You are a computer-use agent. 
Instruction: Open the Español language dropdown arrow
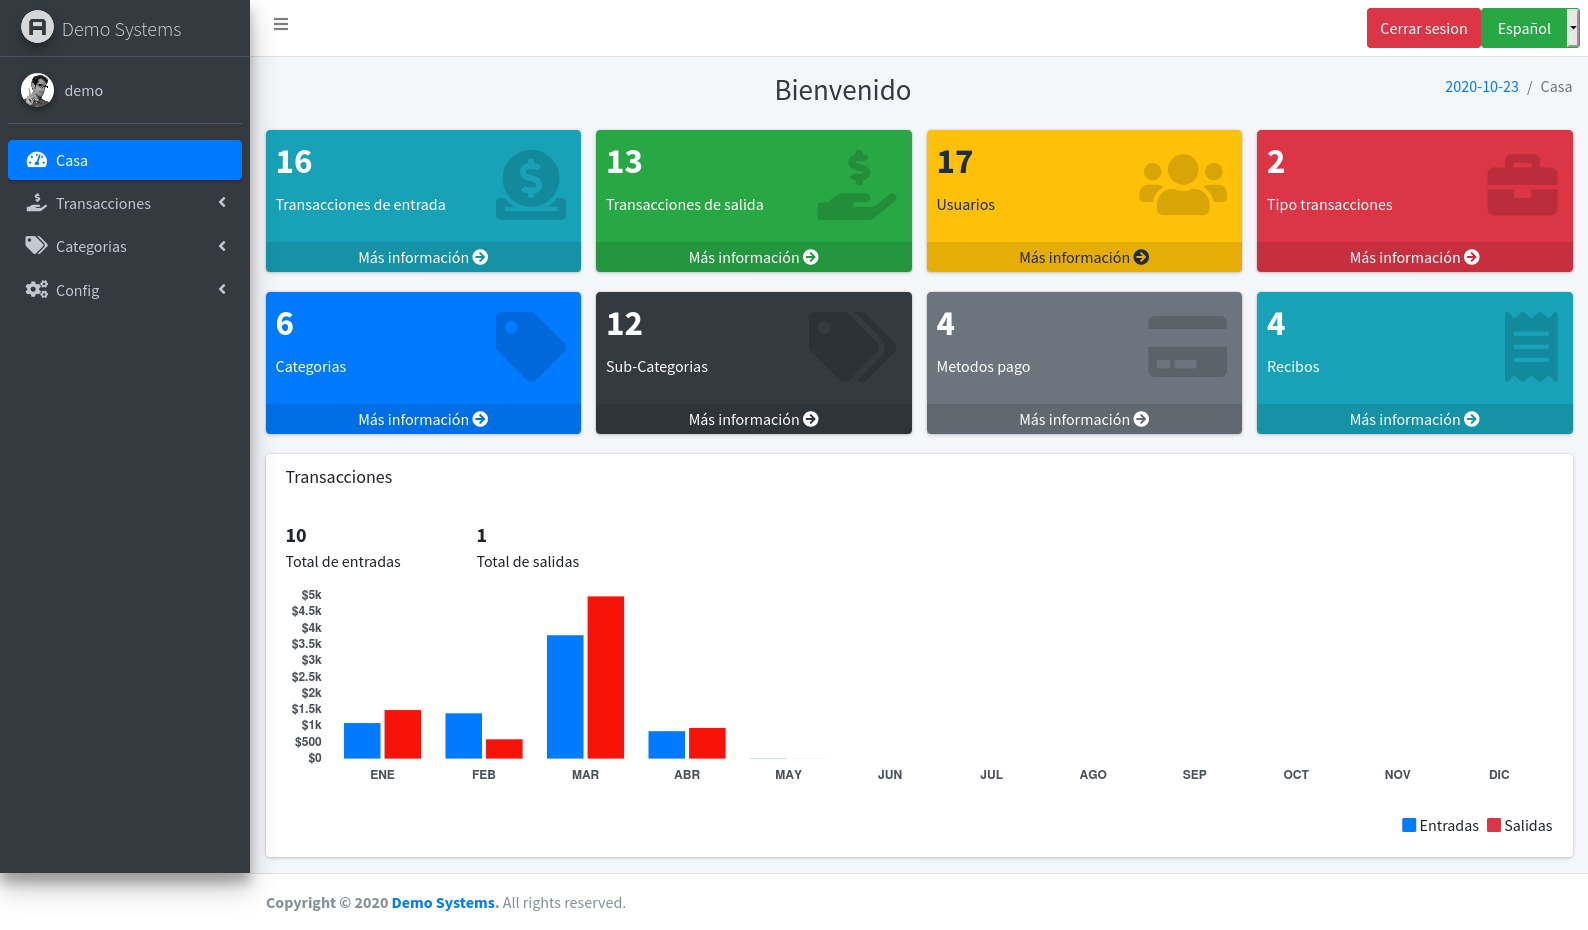[1573, 28]
